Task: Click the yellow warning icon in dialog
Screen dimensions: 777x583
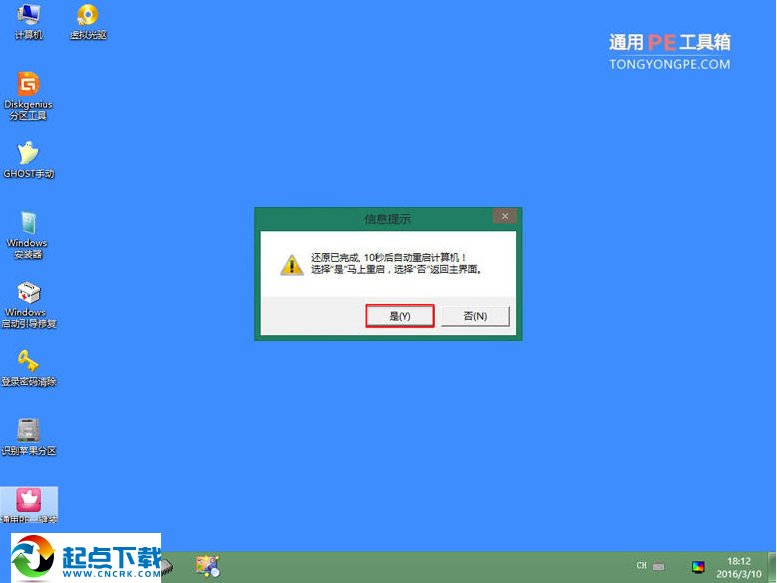Action: [292, 265]
